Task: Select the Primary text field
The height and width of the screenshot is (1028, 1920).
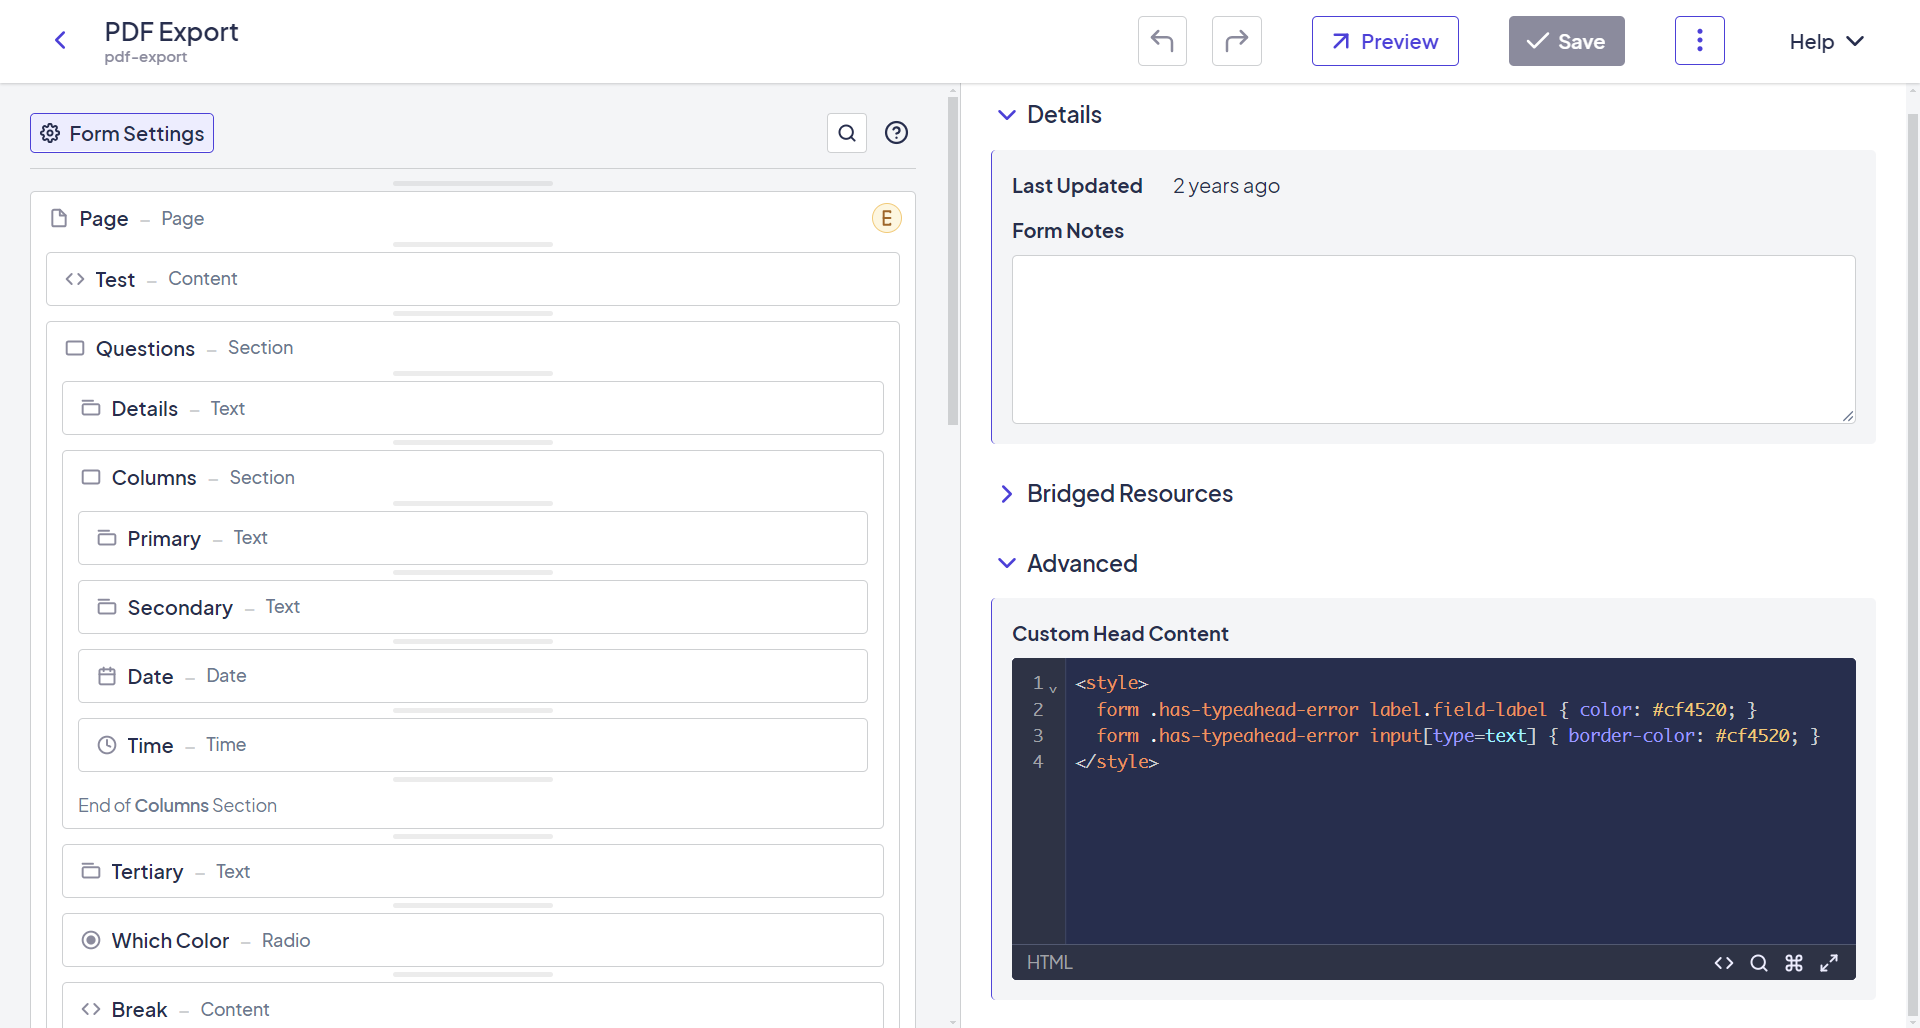Action: point(473,538)
